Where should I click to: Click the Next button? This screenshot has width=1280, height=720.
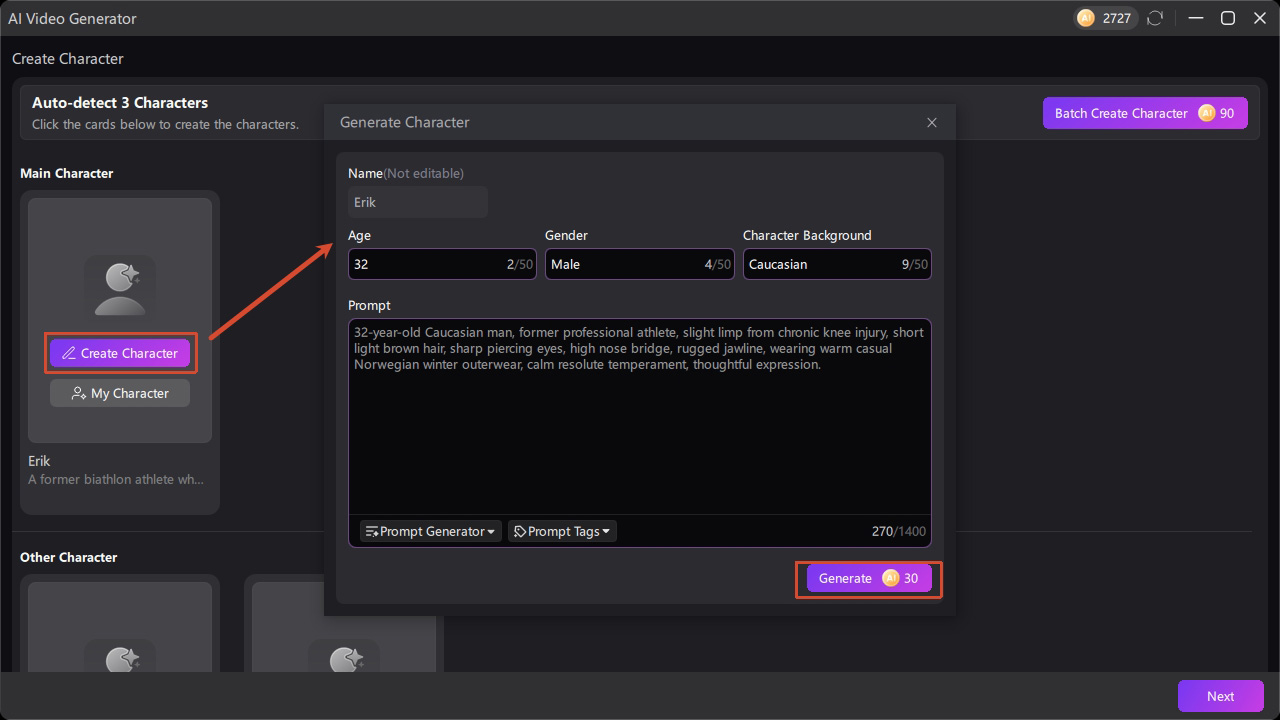coord(1220,696)
